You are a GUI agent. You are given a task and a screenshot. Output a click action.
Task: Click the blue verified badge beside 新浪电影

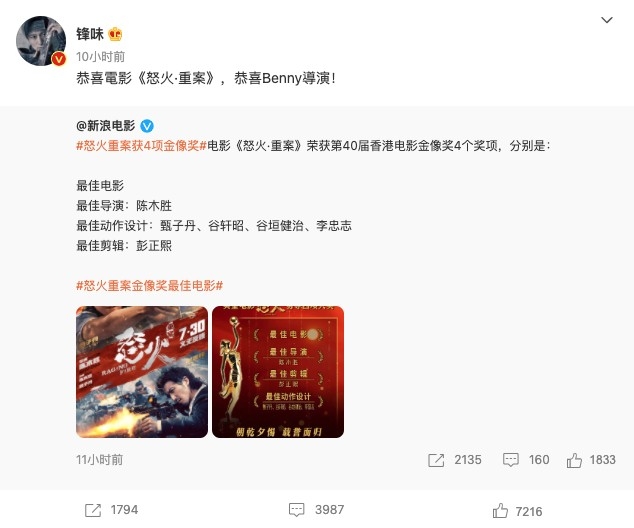coord(147,126)
